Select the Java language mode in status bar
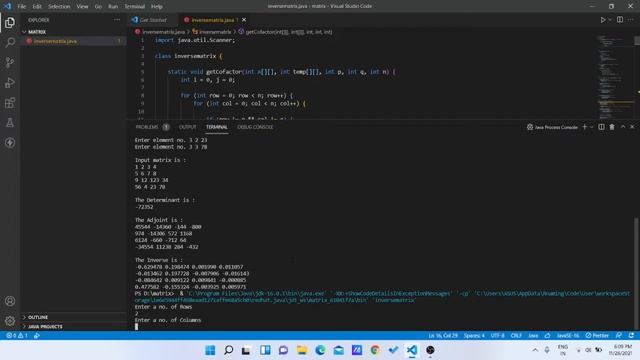Viewport: 640px width, 360px height. [x=533, y=336]
